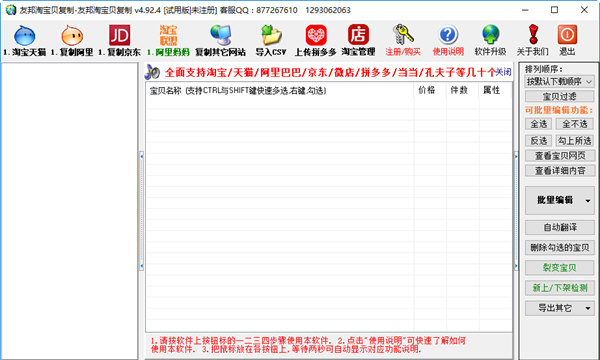Check for updates via 软件升级 icon
This screenshot has height=360, width=600.
point(491,40)
